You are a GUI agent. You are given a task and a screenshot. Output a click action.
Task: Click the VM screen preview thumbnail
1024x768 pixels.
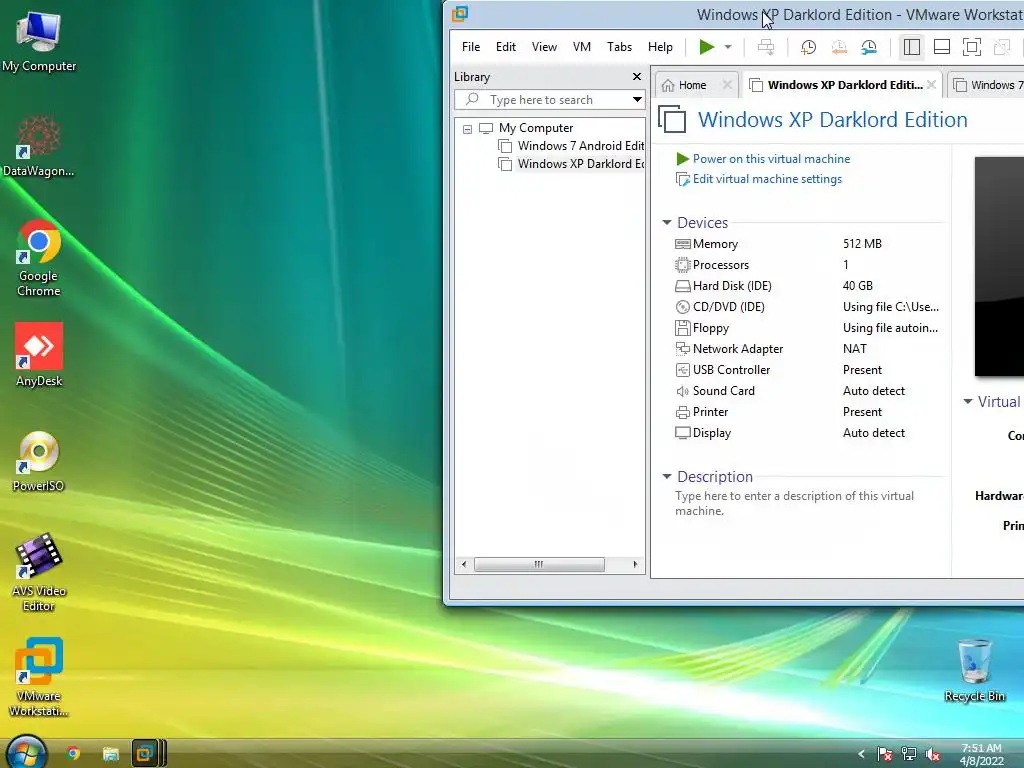999,266
